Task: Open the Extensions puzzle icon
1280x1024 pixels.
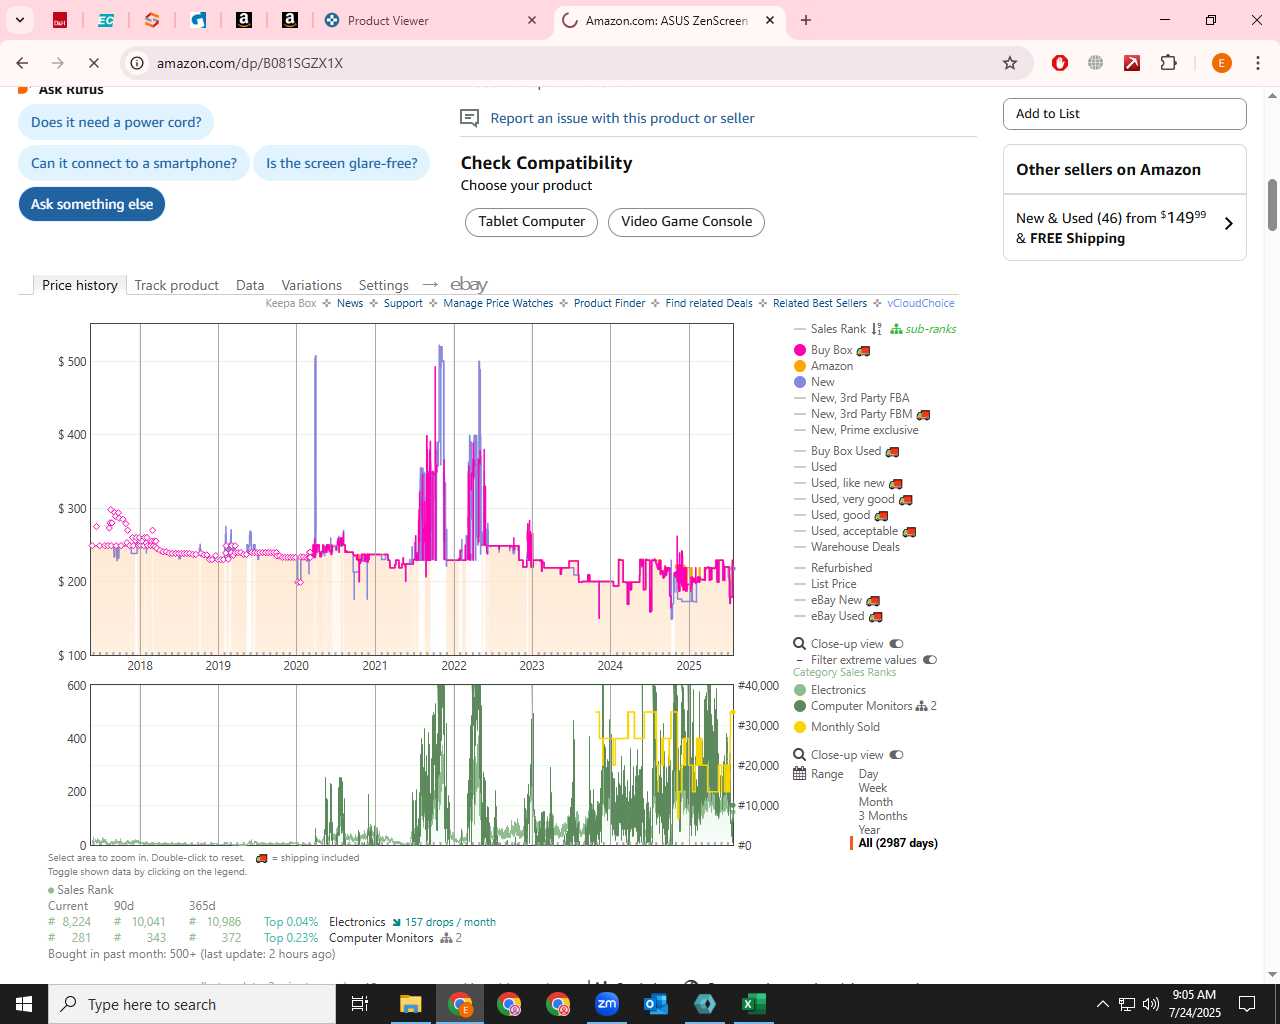Action: [1168, 63]
